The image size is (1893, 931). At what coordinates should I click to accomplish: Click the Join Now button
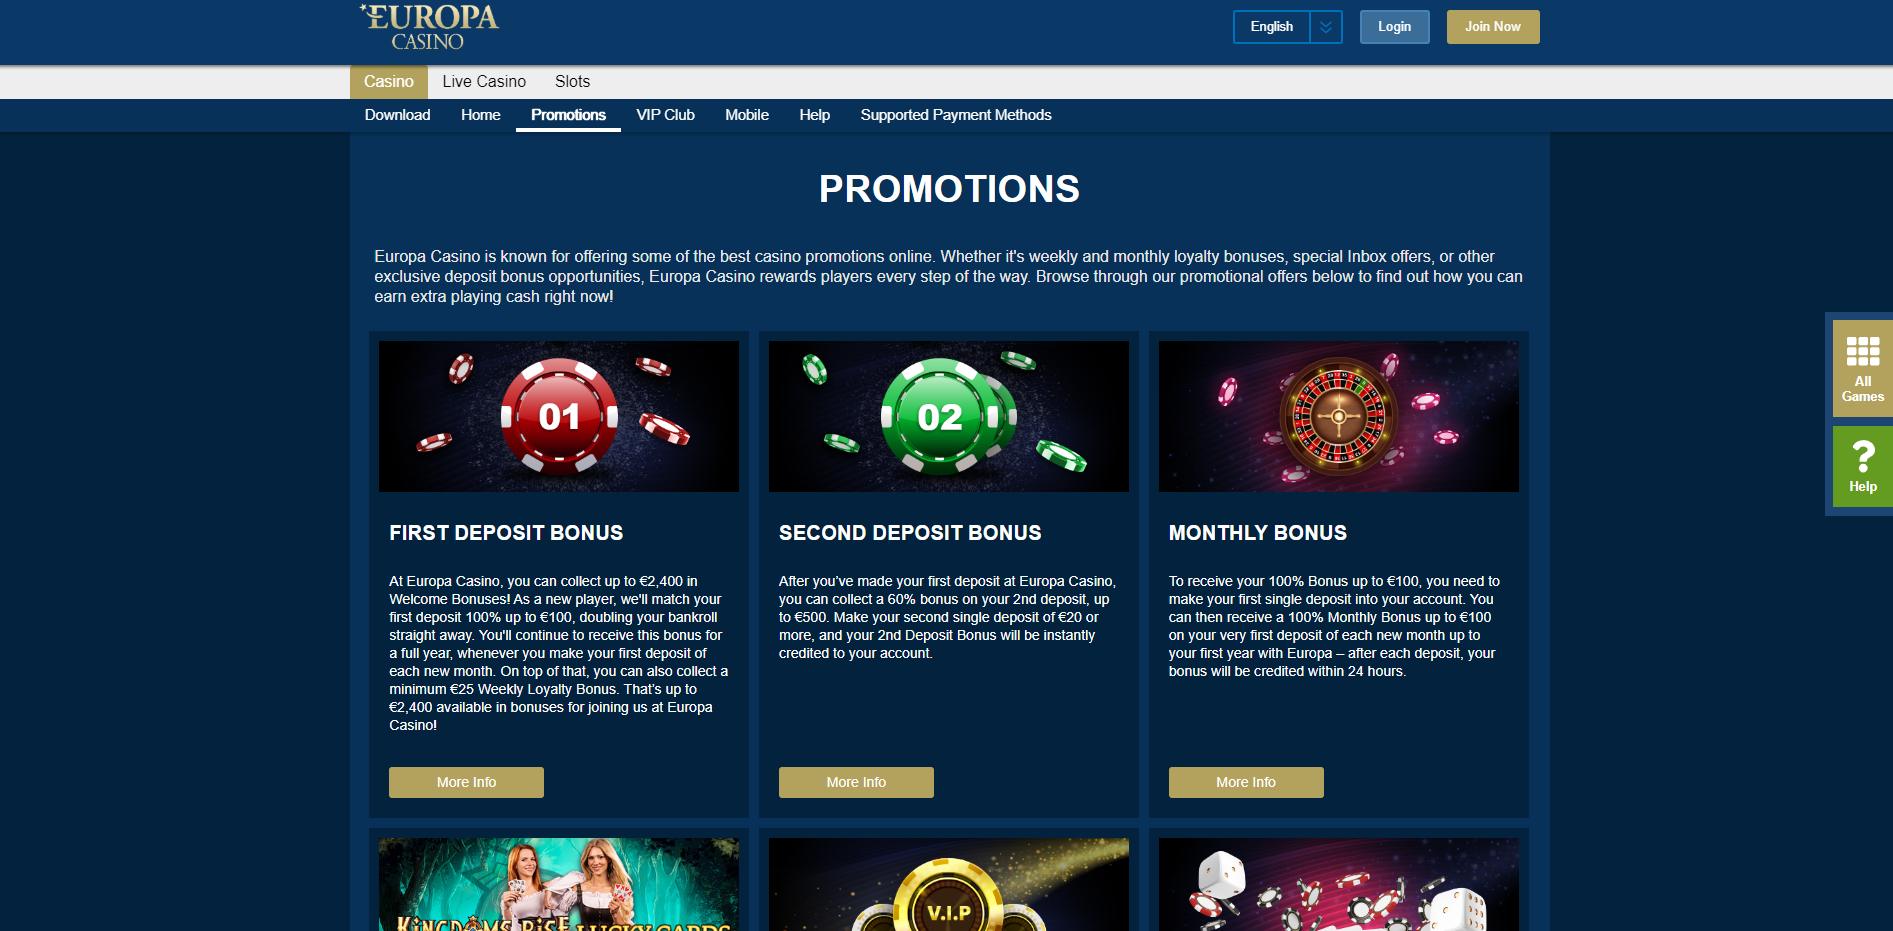[x=1493, y=27]
